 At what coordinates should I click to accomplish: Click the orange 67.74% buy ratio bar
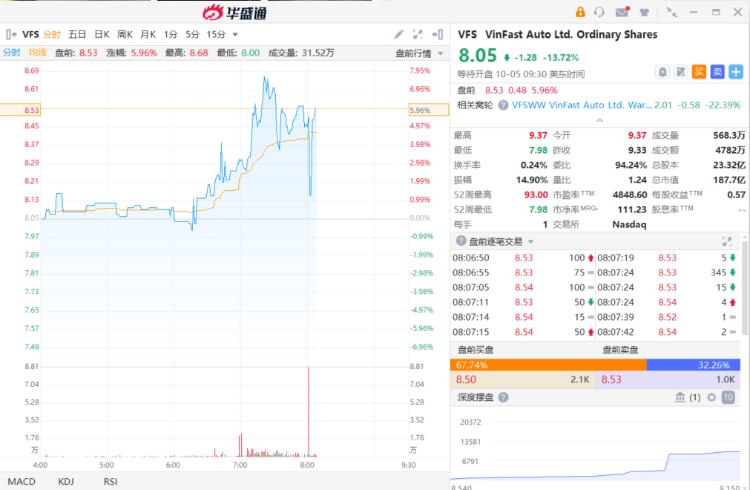coord(548,365)
